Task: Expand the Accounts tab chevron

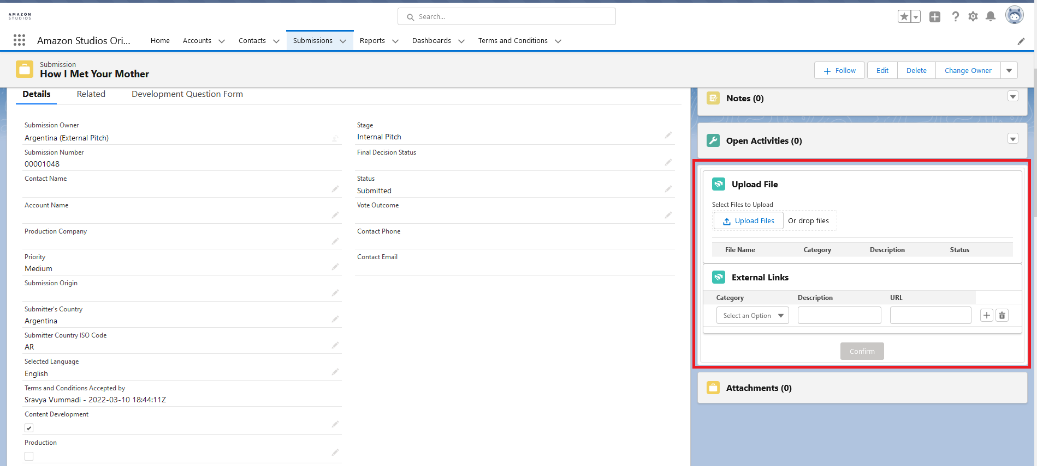Action: (221, 41)
